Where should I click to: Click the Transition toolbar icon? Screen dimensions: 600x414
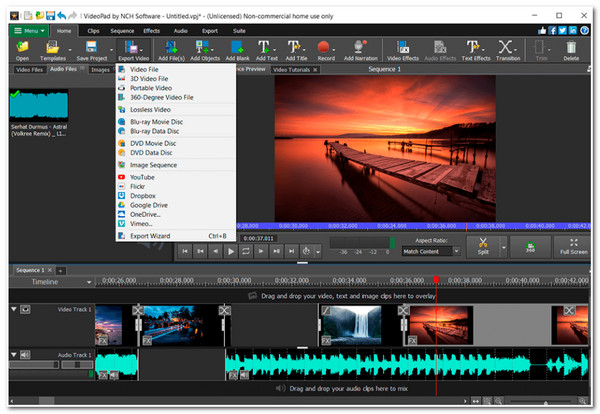point(508,51)
